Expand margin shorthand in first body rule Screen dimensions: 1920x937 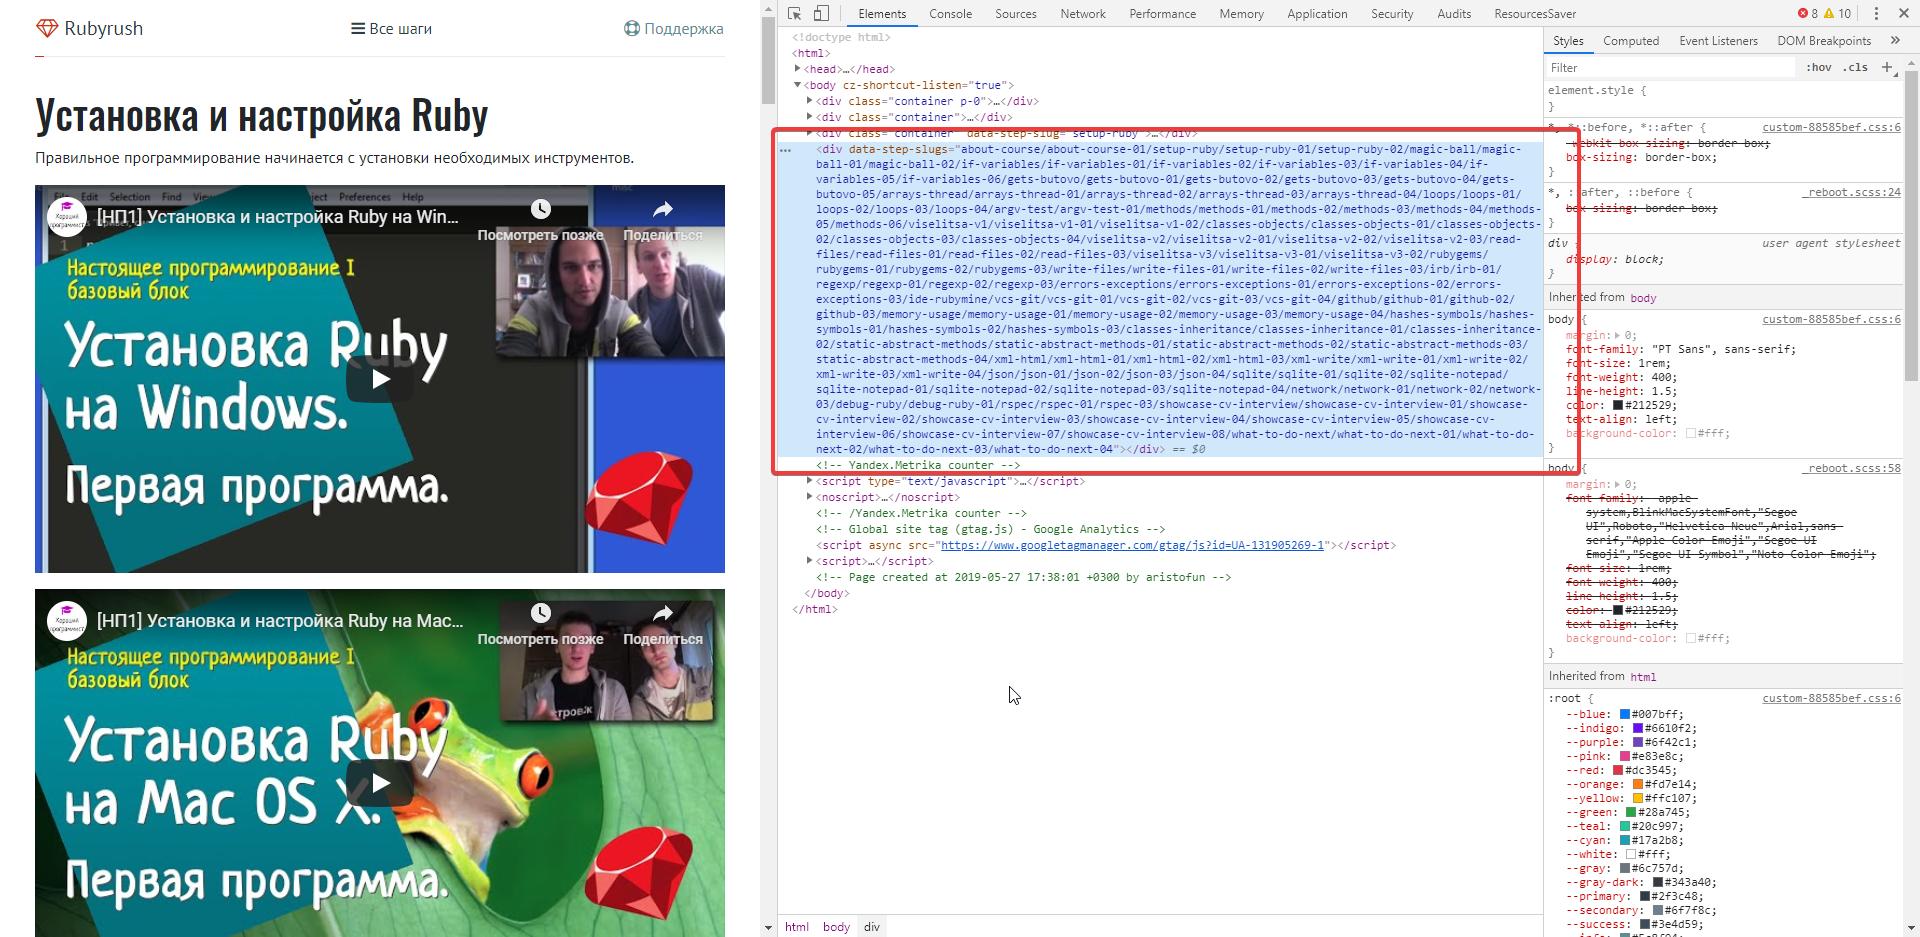(x=1617, y=335)
